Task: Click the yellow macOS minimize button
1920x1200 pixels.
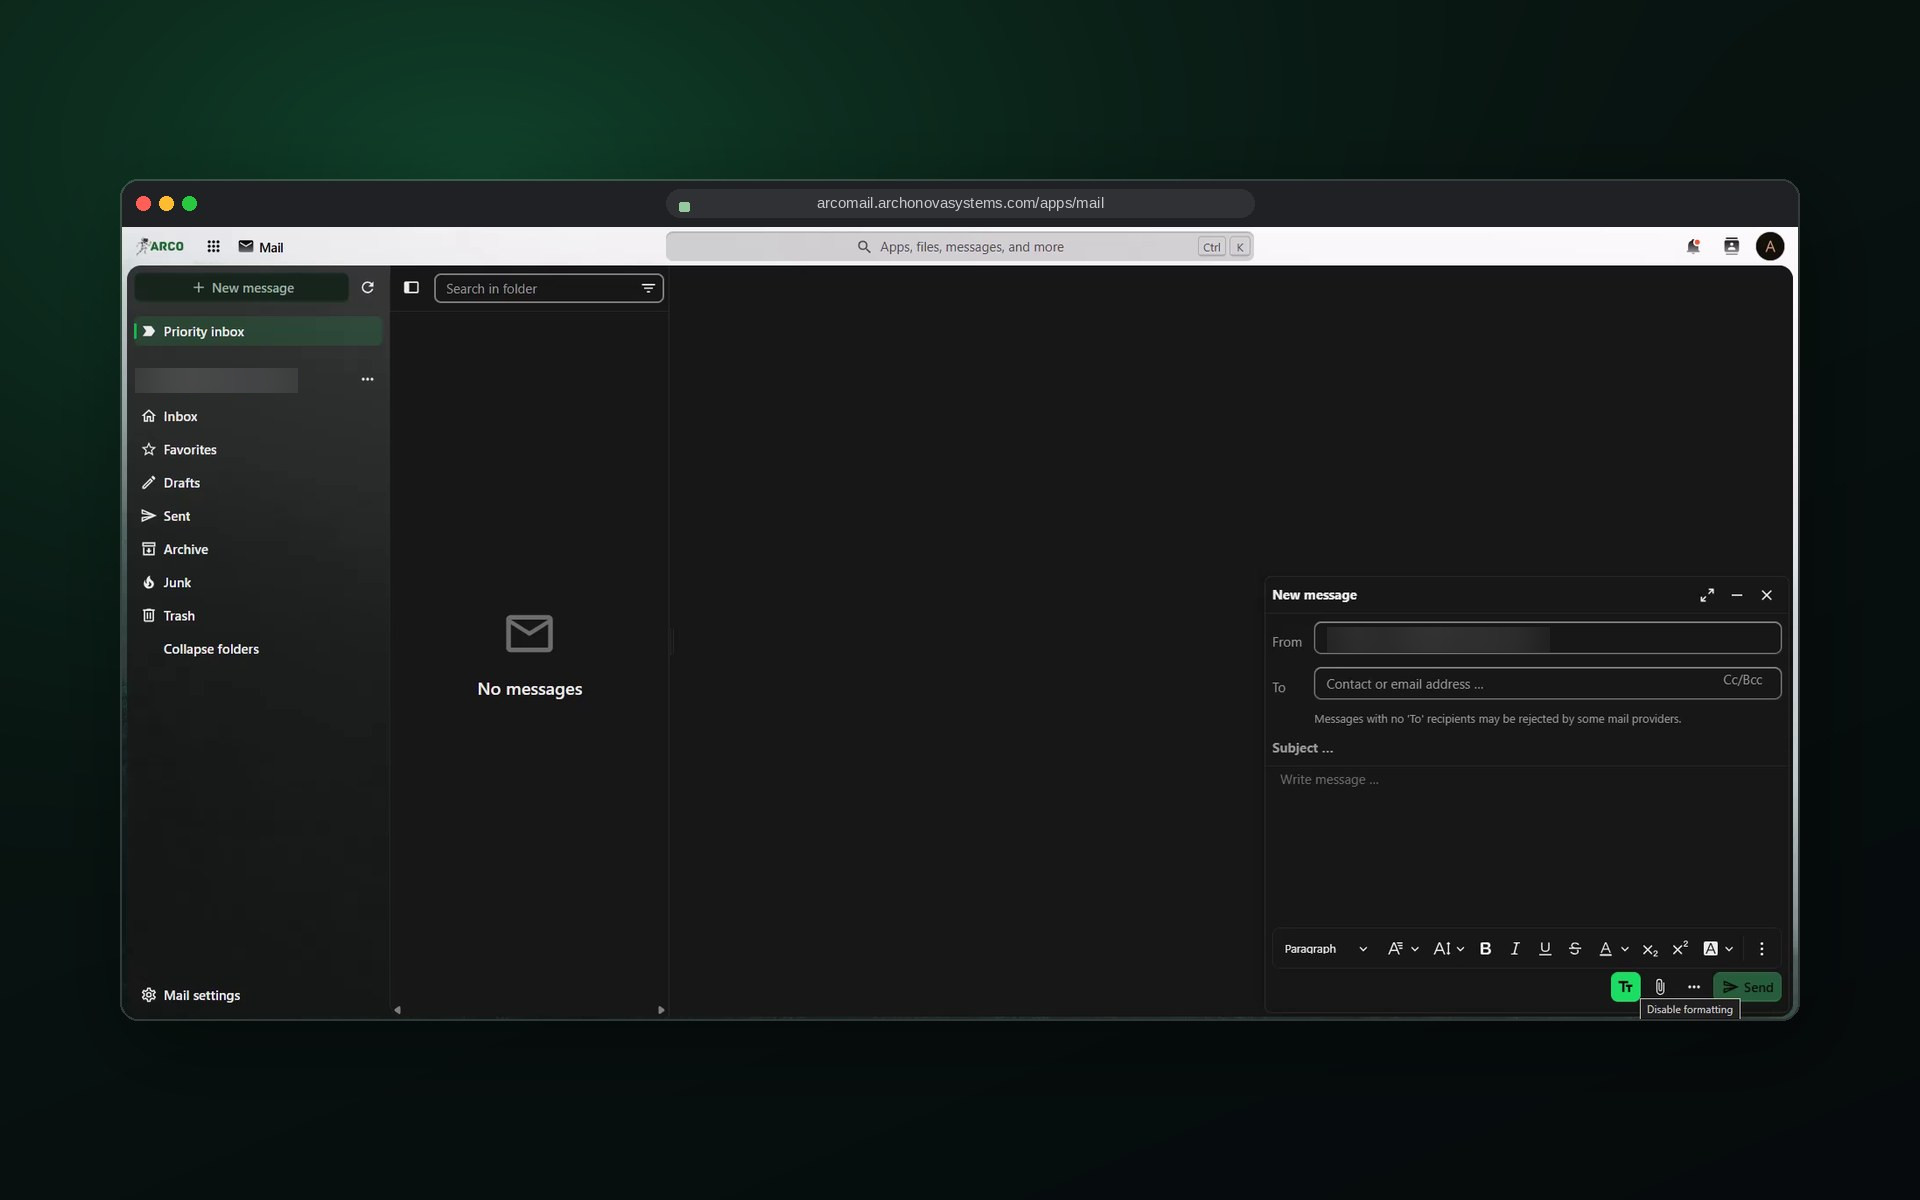Action: pyautogui.click(x=166, y=204)
